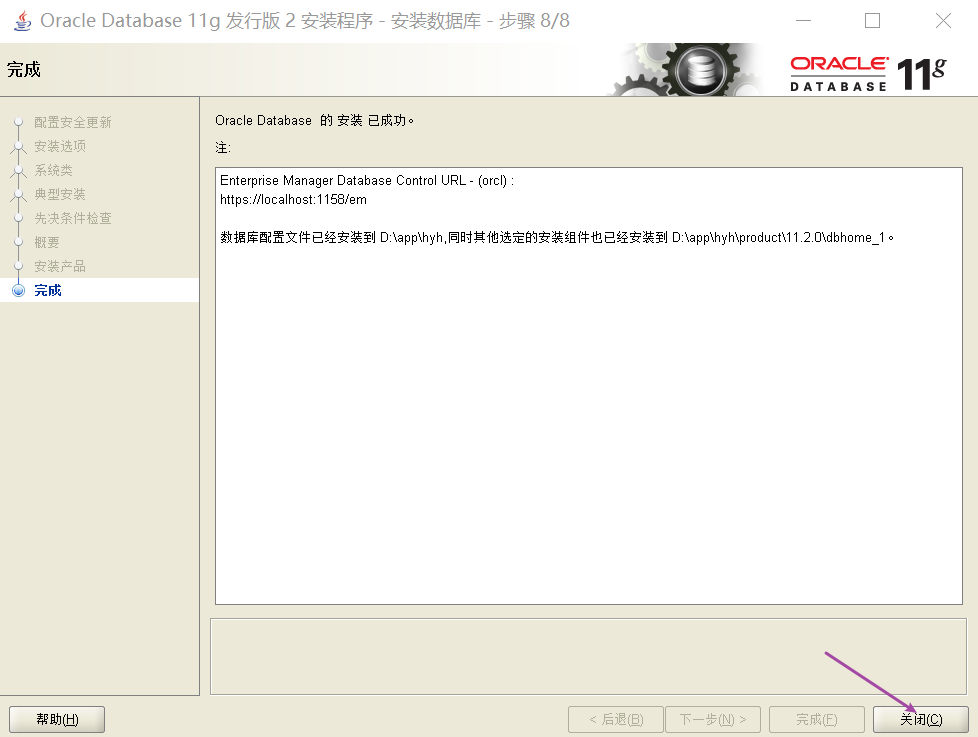Select 典型安装 step in sidebar
The image size is (978, 737).
60,194
